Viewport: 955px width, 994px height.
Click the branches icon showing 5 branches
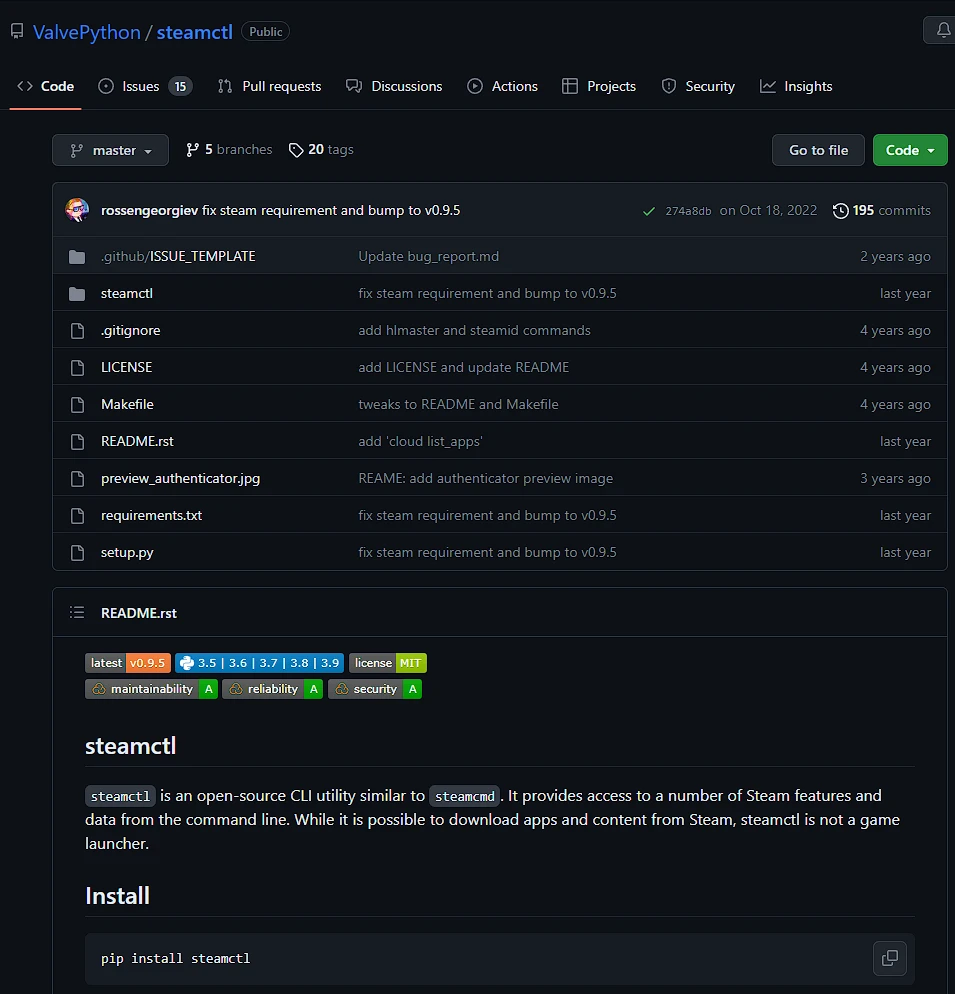tap(192, 150)
